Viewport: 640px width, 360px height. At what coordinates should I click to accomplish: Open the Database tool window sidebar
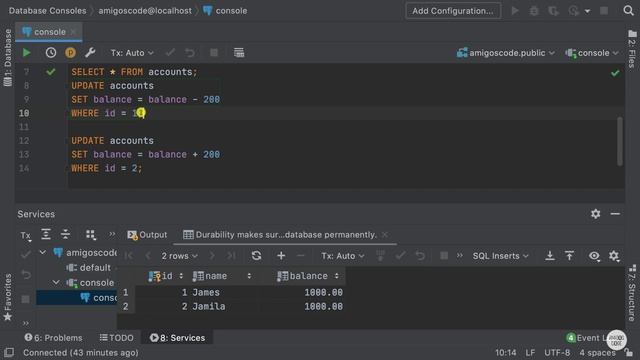coord(7,57)
